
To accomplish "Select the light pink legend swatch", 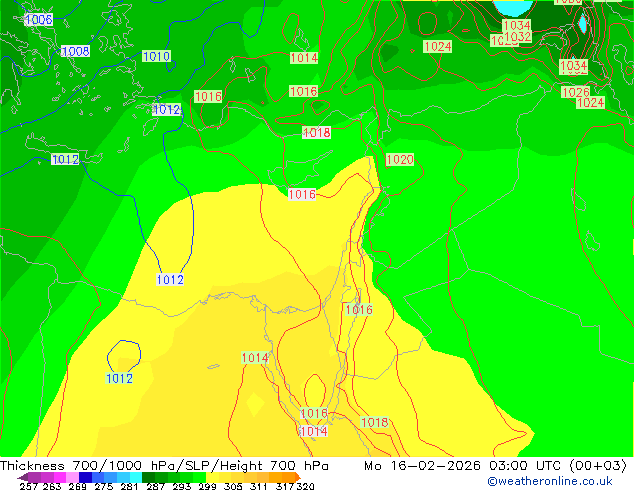I will (x=72, y=477).
